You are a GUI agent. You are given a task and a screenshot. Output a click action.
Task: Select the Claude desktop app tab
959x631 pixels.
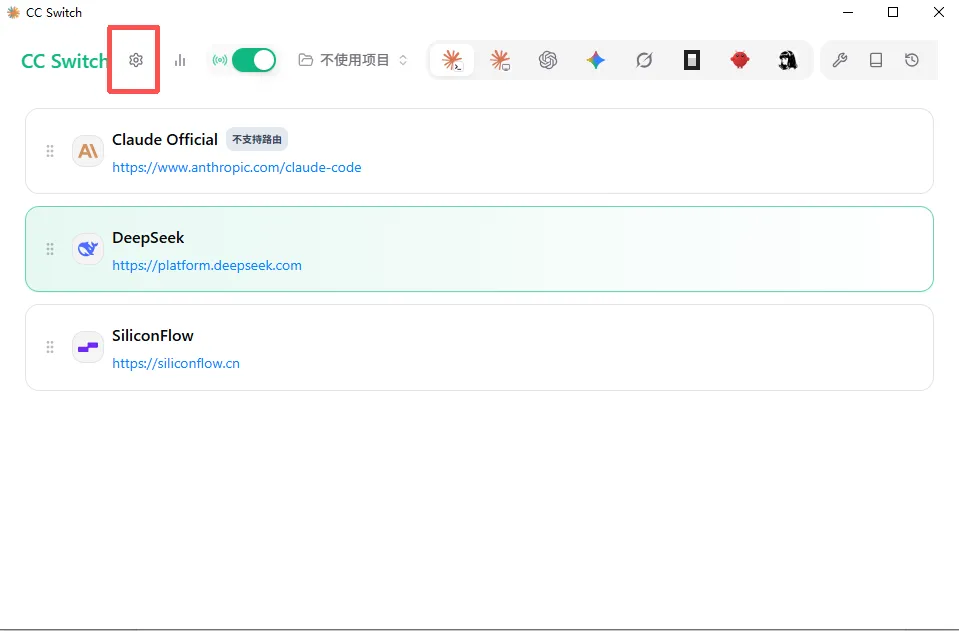(x=500, y=60)
